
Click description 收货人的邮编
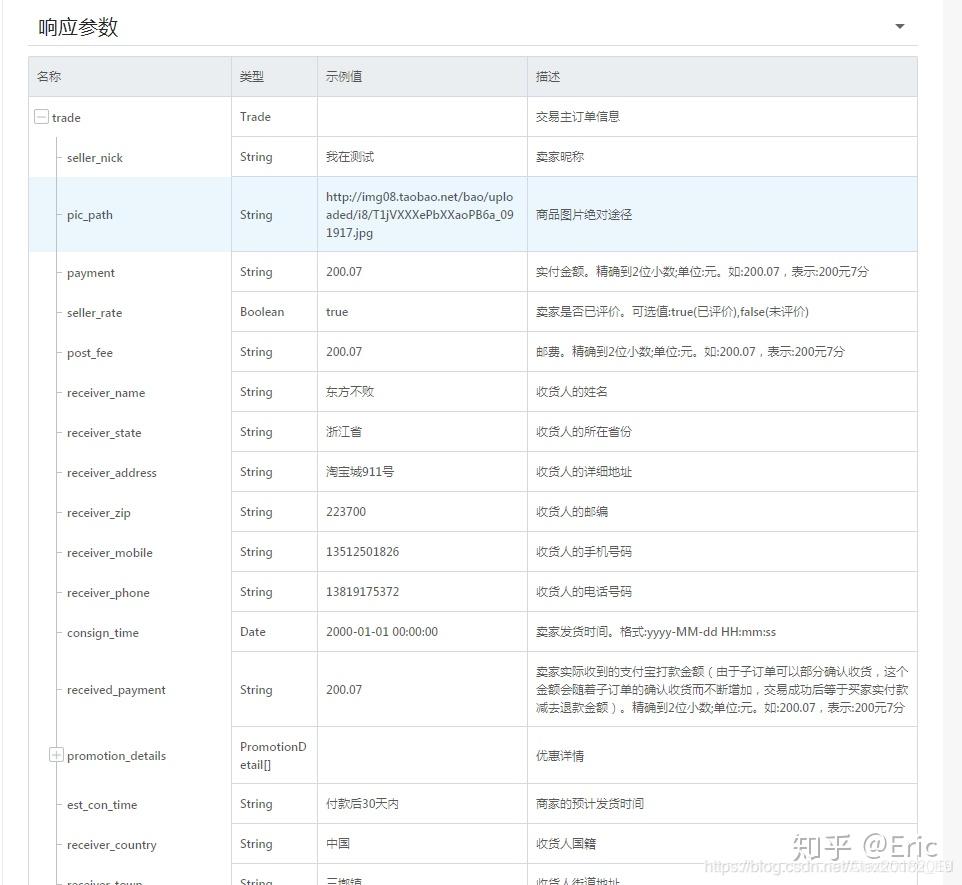pyautogui.click(x=571, y=511)
